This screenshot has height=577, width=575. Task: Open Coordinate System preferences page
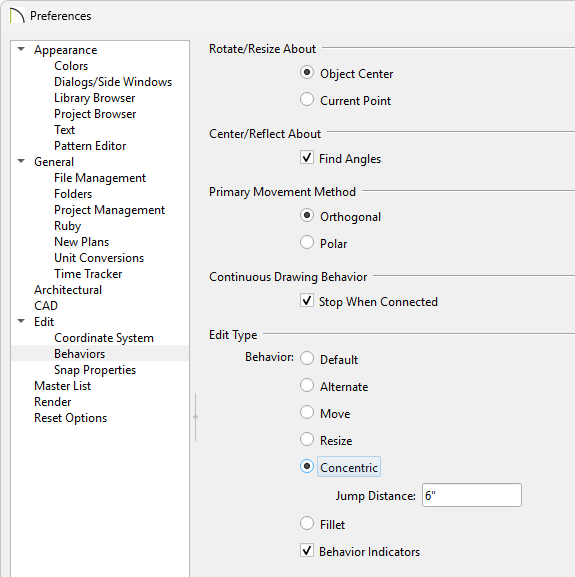coord(104,338)
